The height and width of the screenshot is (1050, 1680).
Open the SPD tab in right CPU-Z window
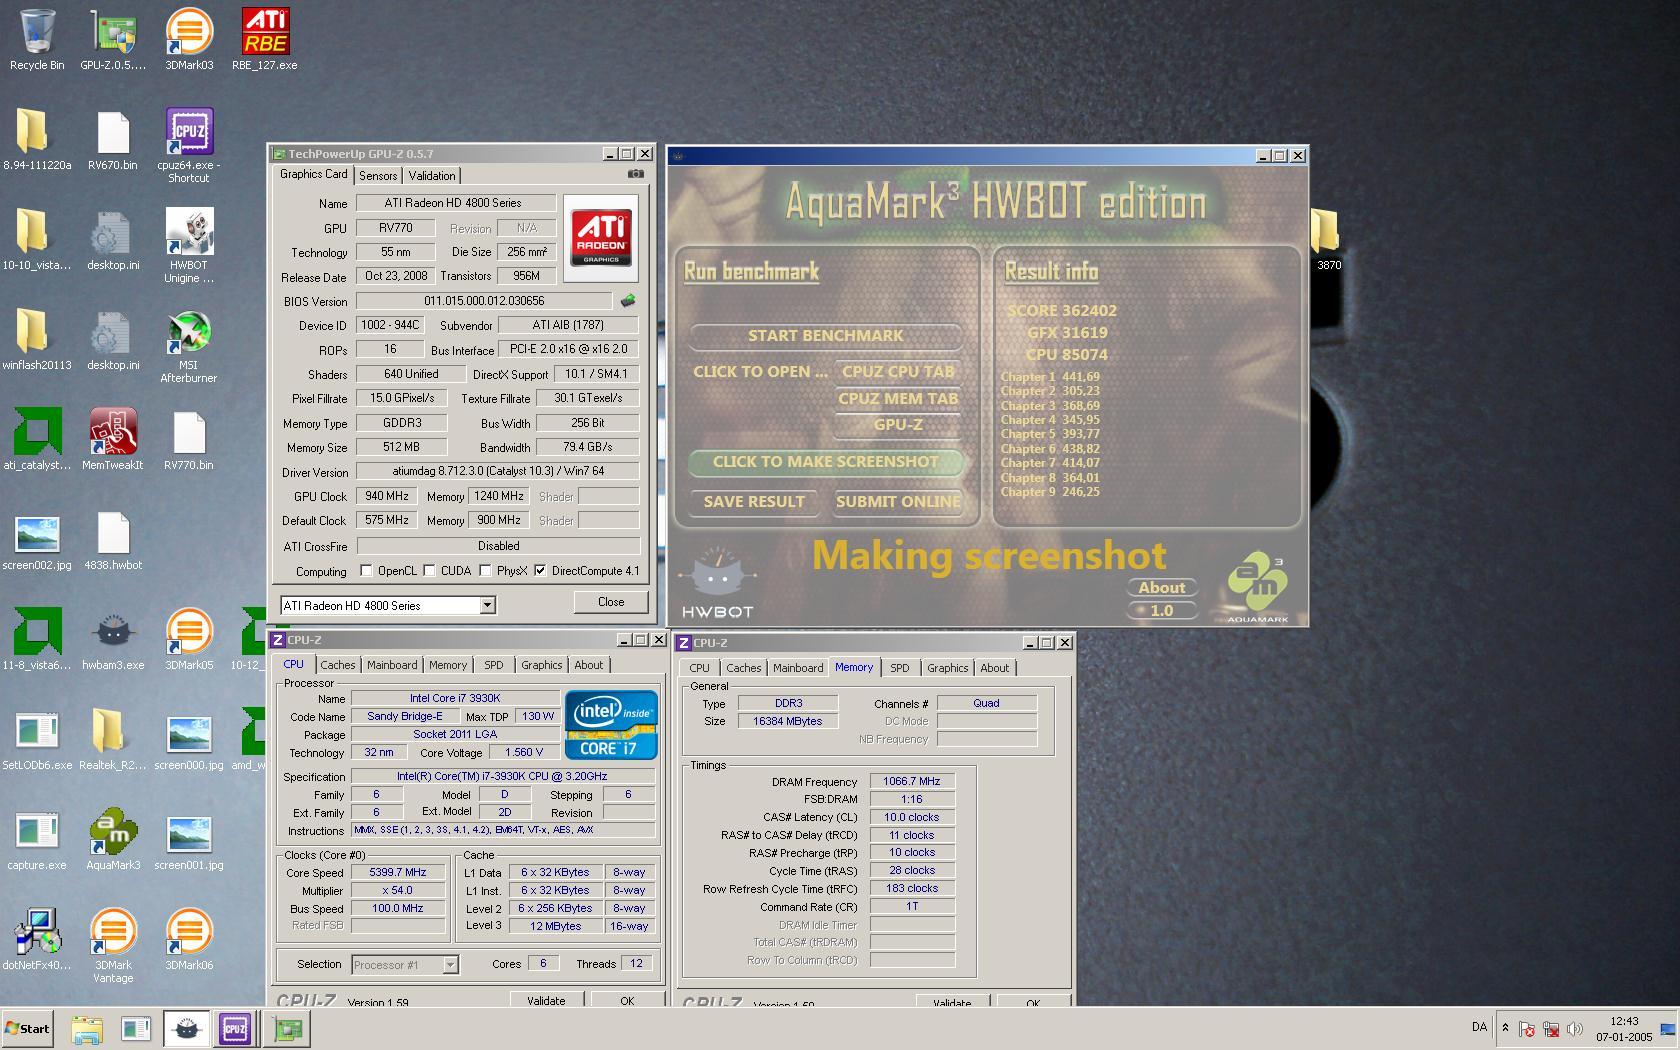coord(900,668)
